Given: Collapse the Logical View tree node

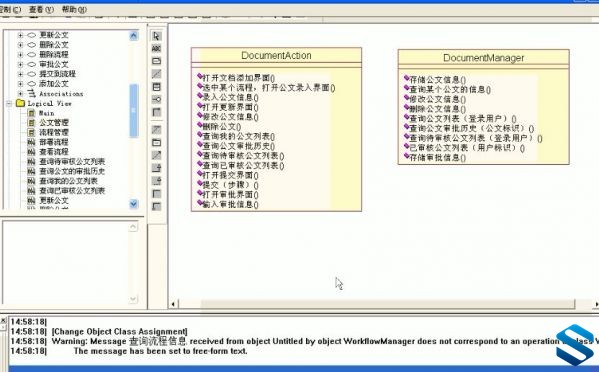Looking at the screenshot, I should pyautogui.click(x=9, y=103).
